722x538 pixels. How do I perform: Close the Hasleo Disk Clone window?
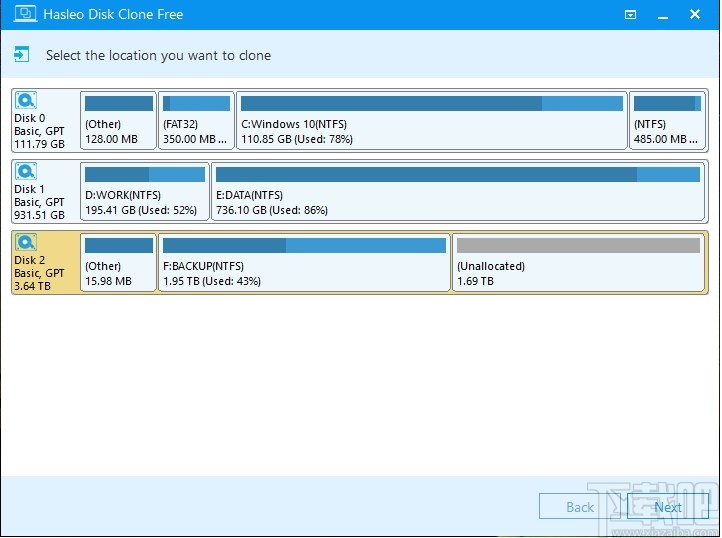pyautogui.click(x=695, y=14)
